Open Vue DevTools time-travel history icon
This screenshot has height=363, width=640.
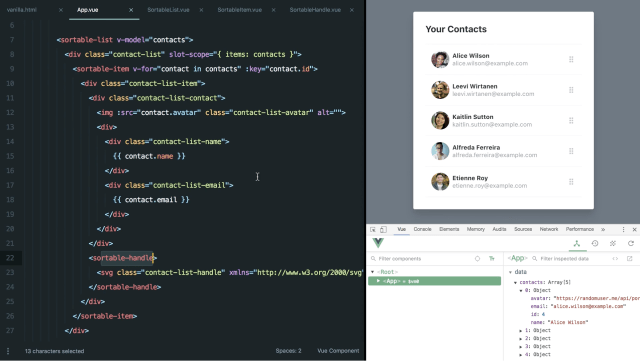coord(595,243)
